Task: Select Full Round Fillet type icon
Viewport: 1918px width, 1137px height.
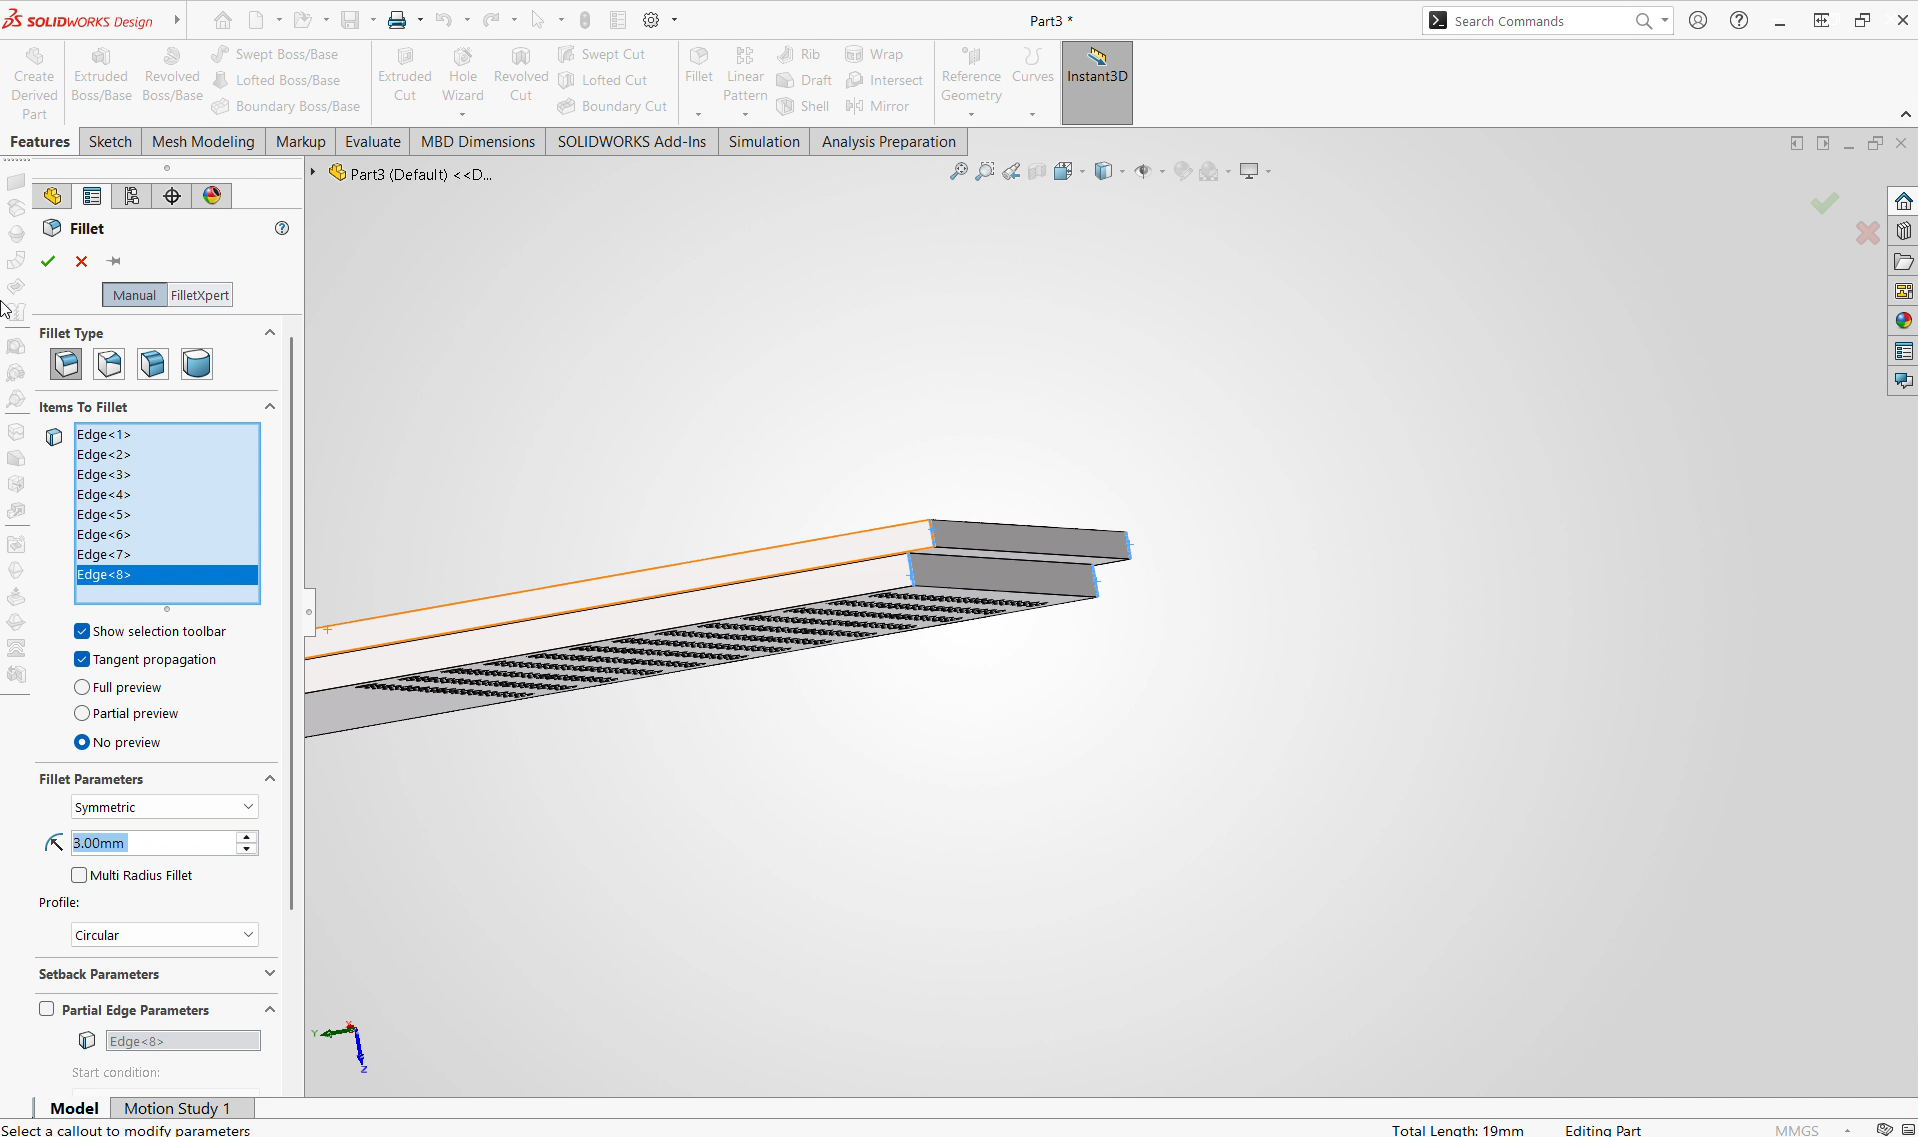Action: [x=197, y=364]
